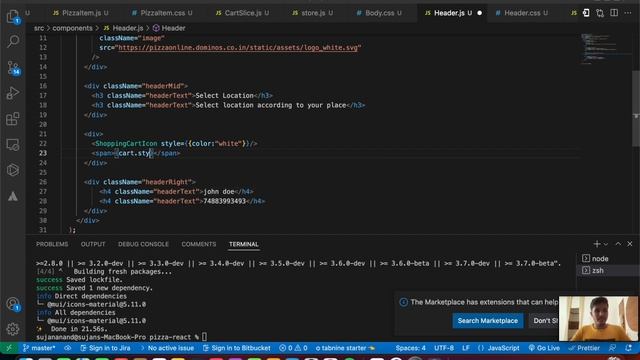Change end of line sequence LF

point(466,348)
